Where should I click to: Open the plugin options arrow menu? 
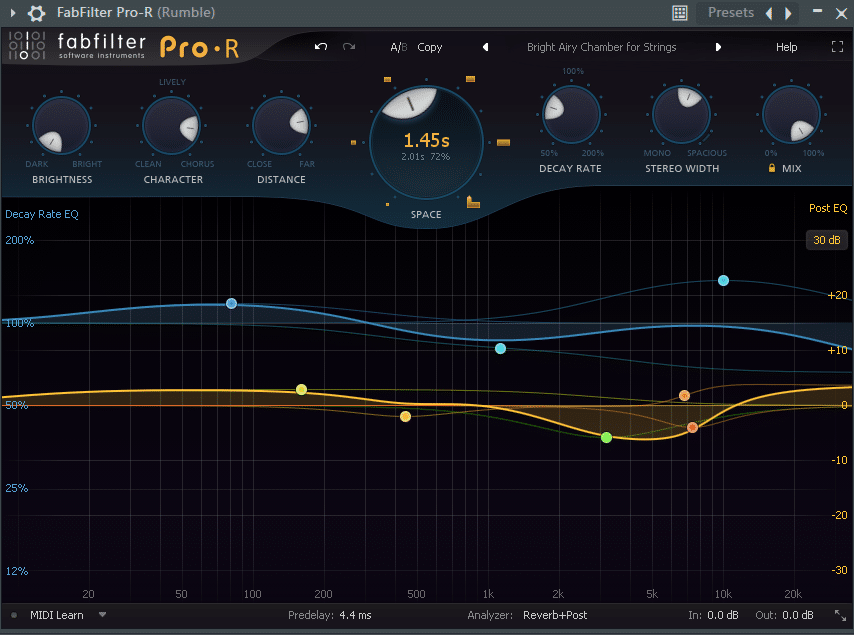pos(13,13)
